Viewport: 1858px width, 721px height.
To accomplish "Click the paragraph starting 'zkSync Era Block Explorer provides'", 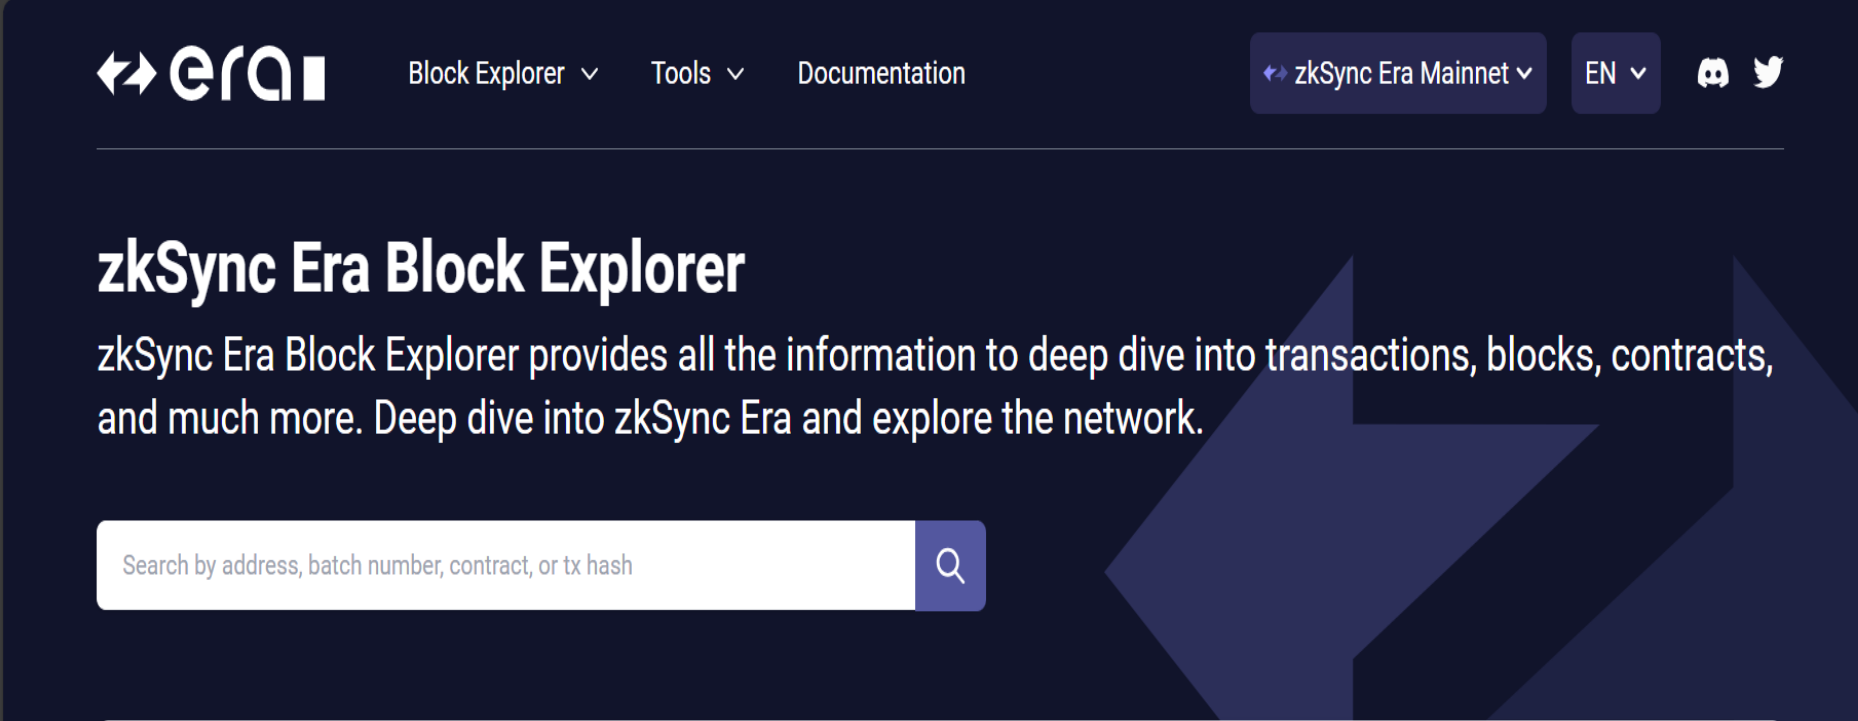I will click(935, 387).
